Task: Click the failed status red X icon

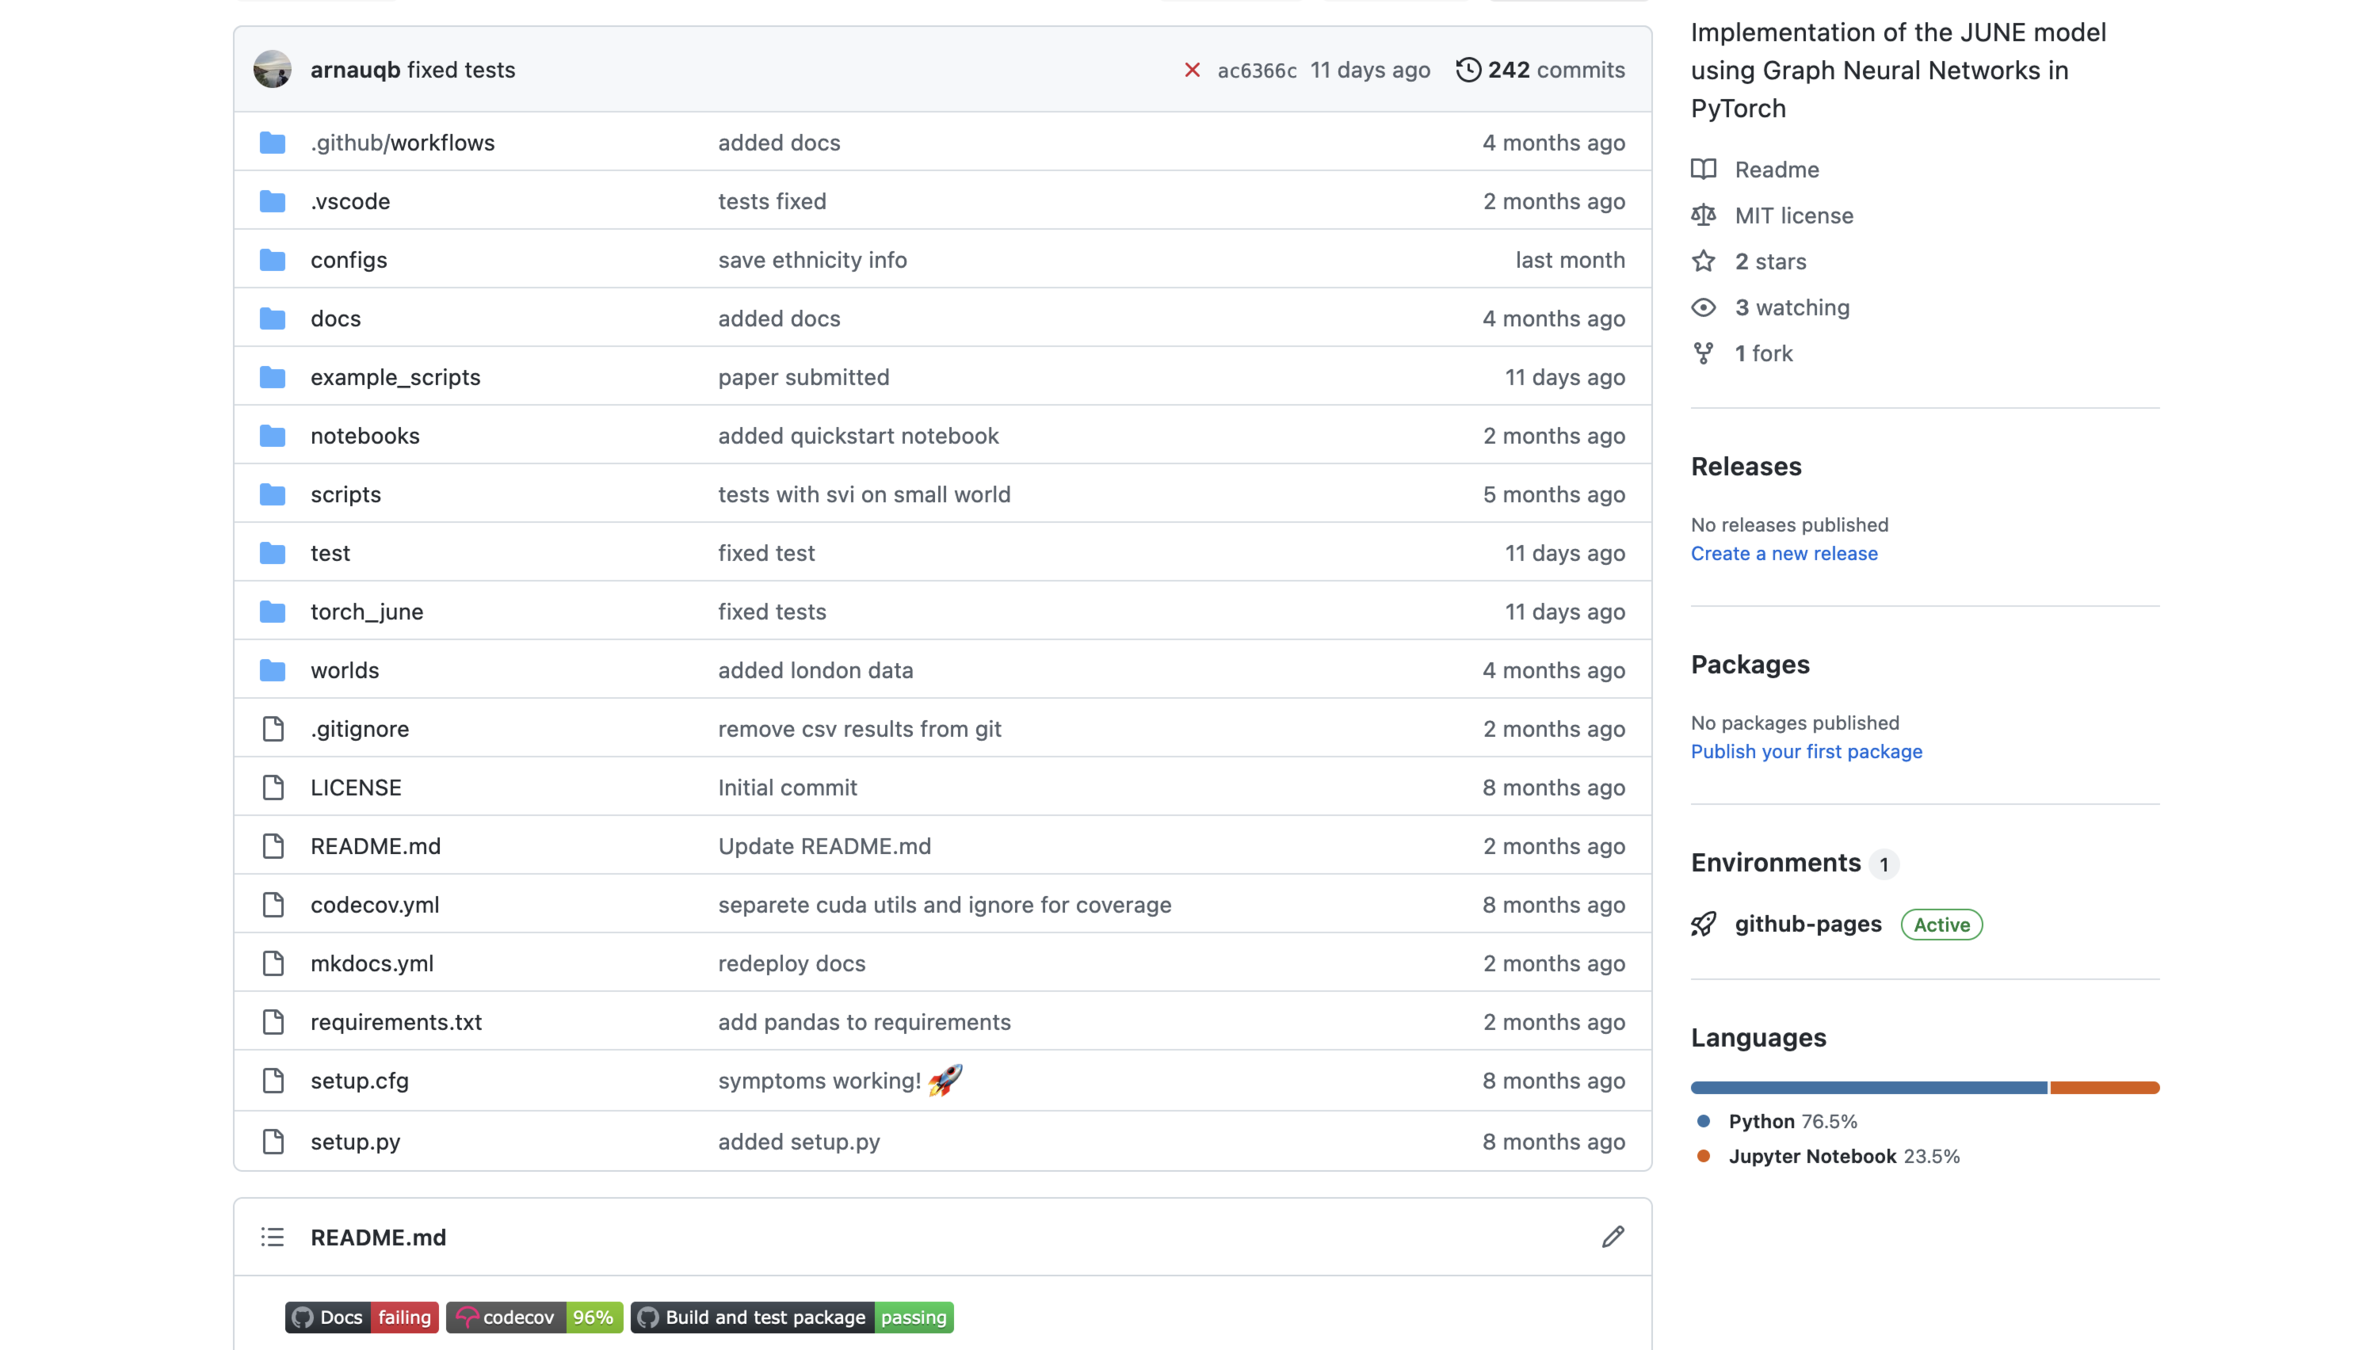Action: coord(1192,70)
